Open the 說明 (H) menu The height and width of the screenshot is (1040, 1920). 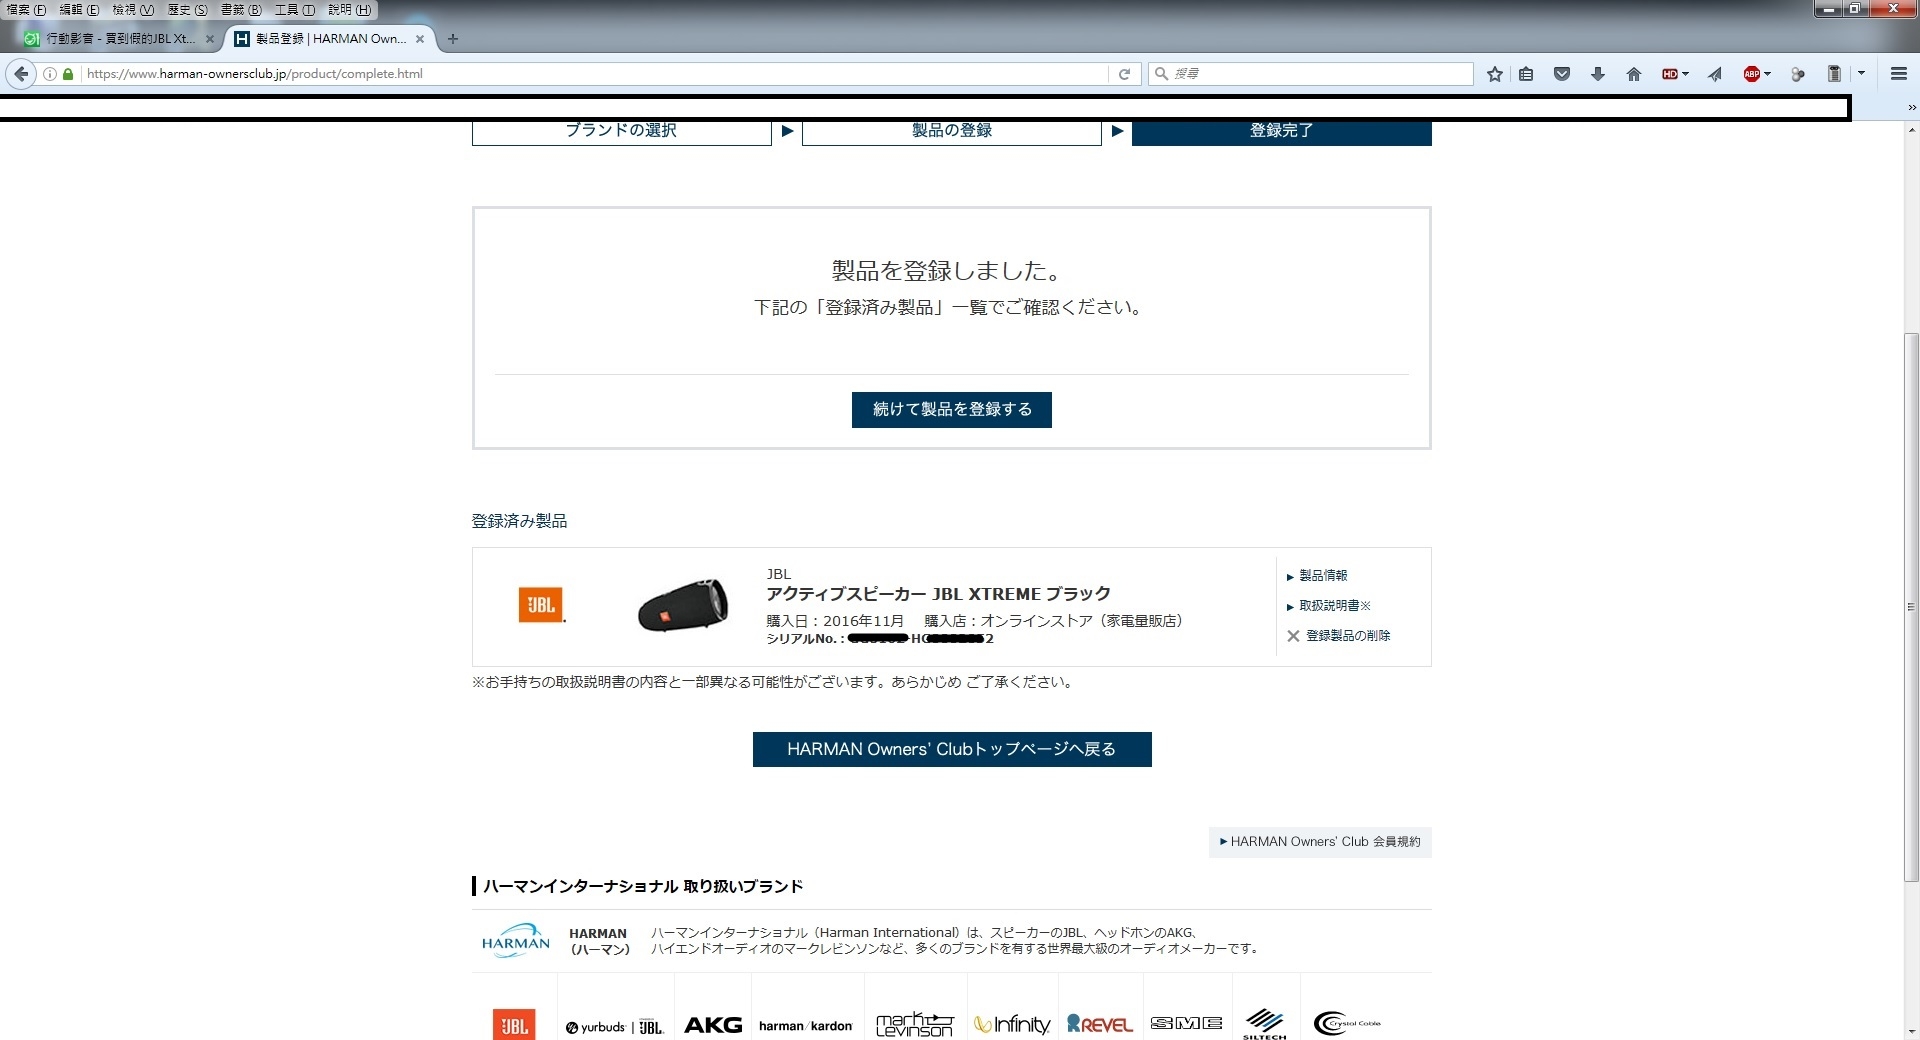[349, 10]
